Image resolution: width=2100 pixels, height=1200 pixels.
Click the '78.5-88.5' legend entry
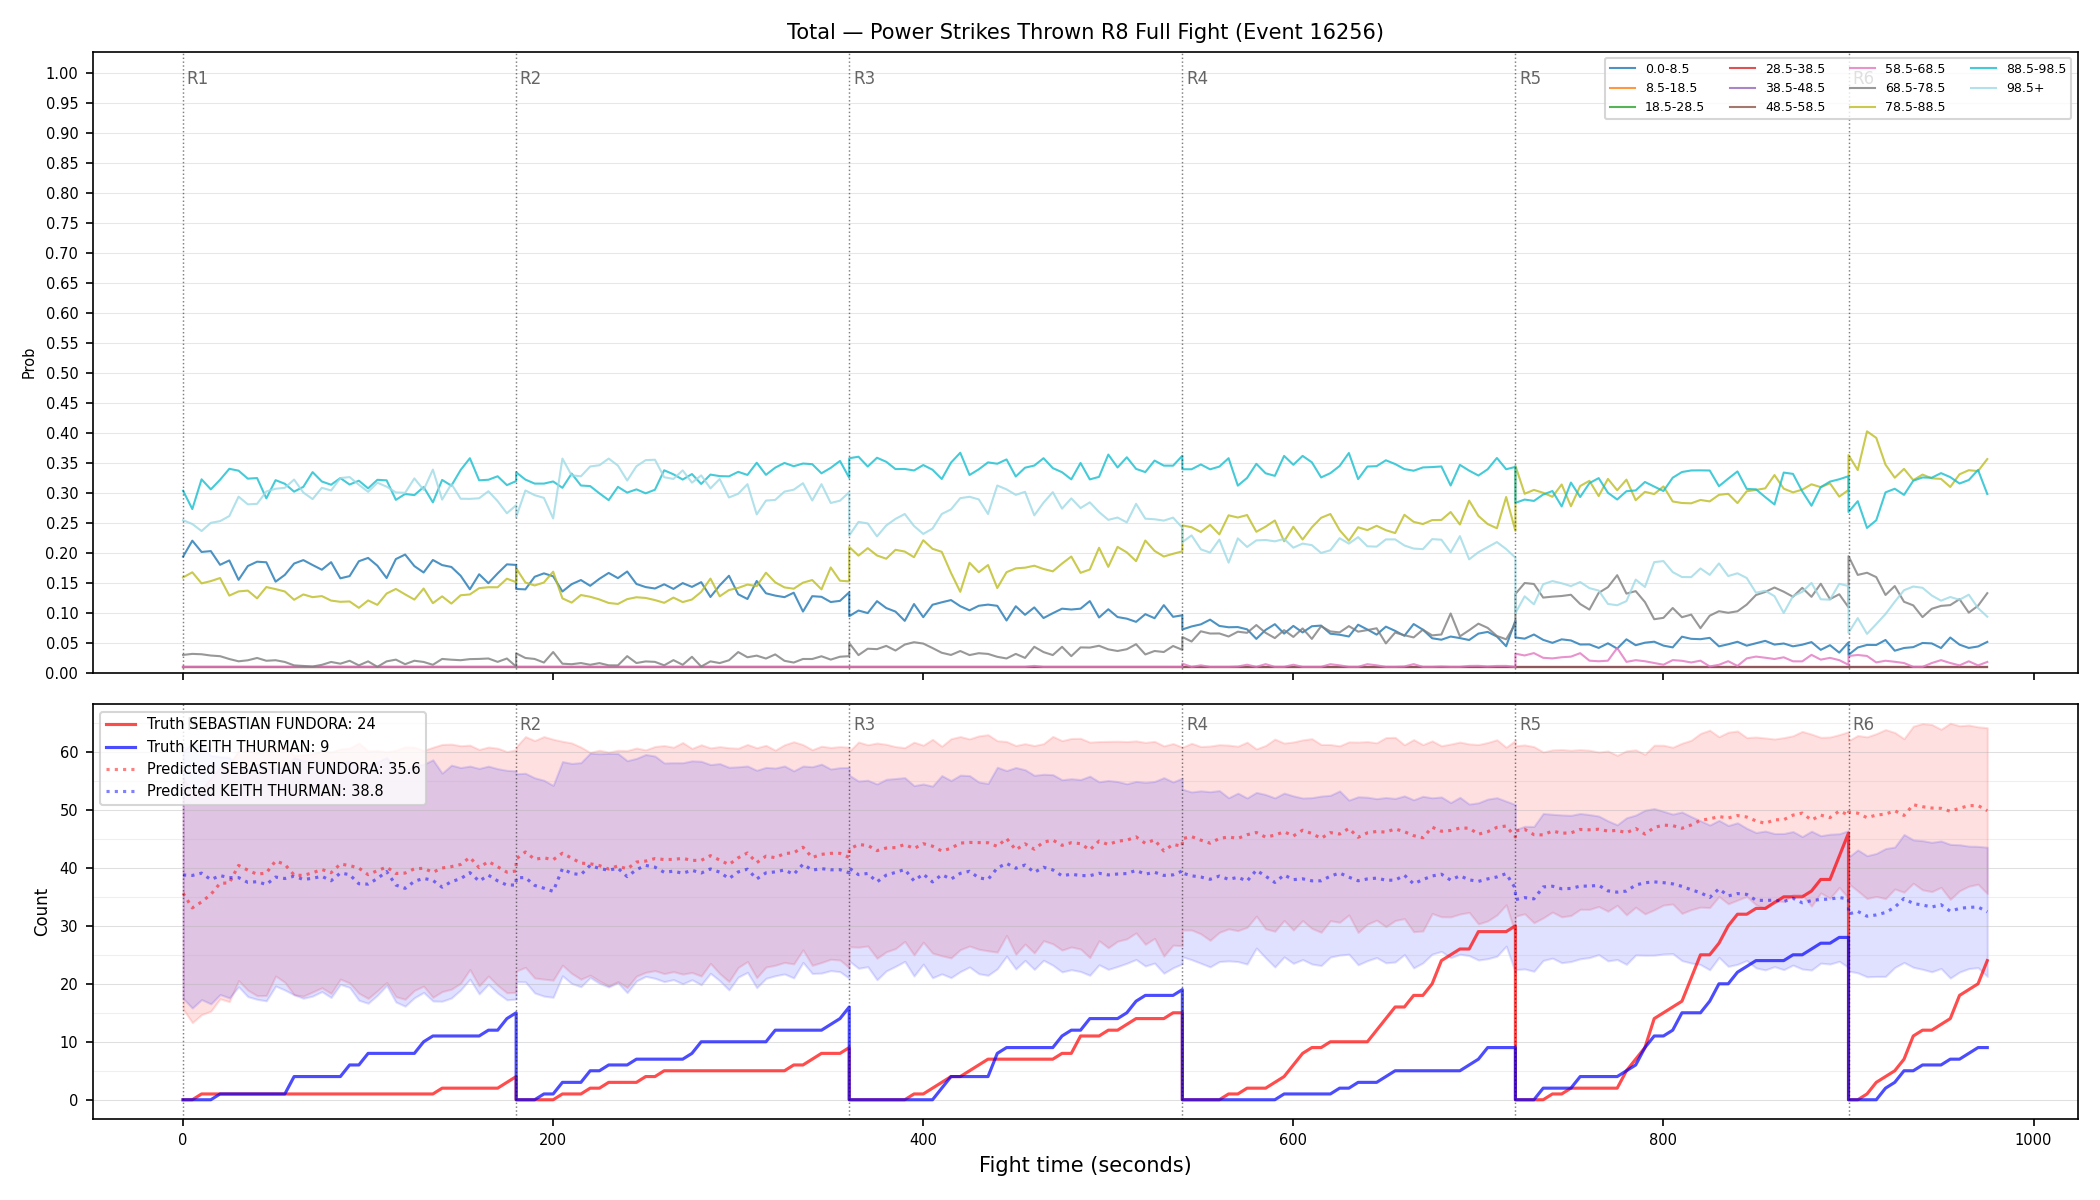[1897, 107]
